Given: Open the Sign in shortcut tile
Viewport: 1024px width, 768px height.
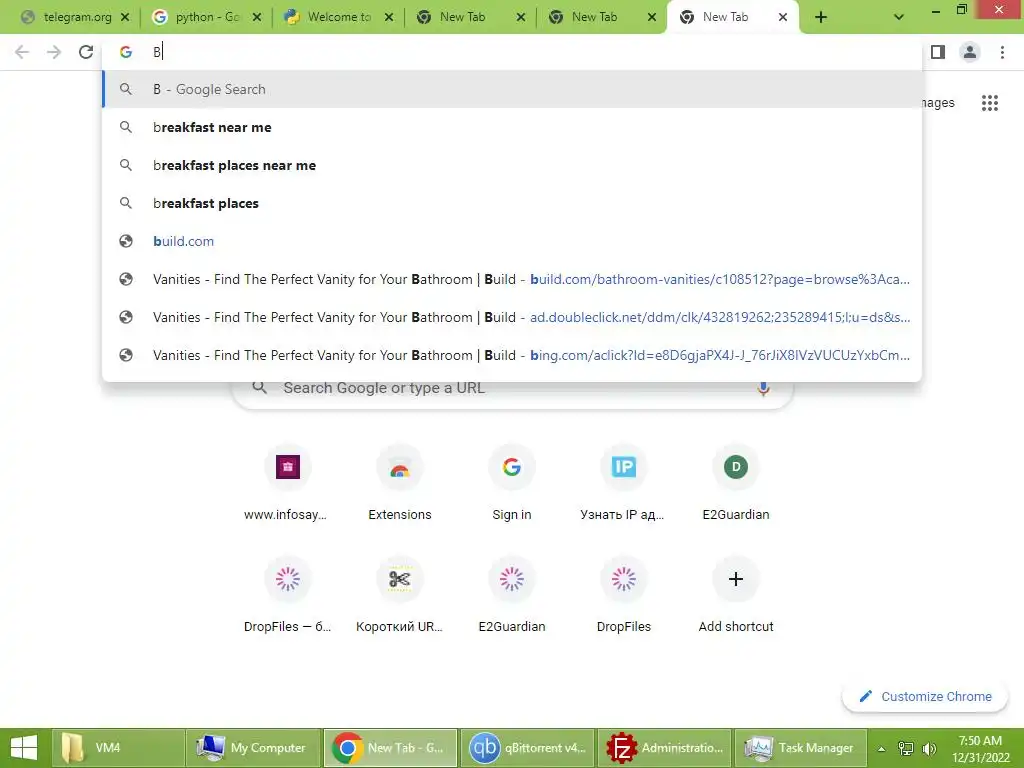Looking at the screenshot, I should coord(512,484).
